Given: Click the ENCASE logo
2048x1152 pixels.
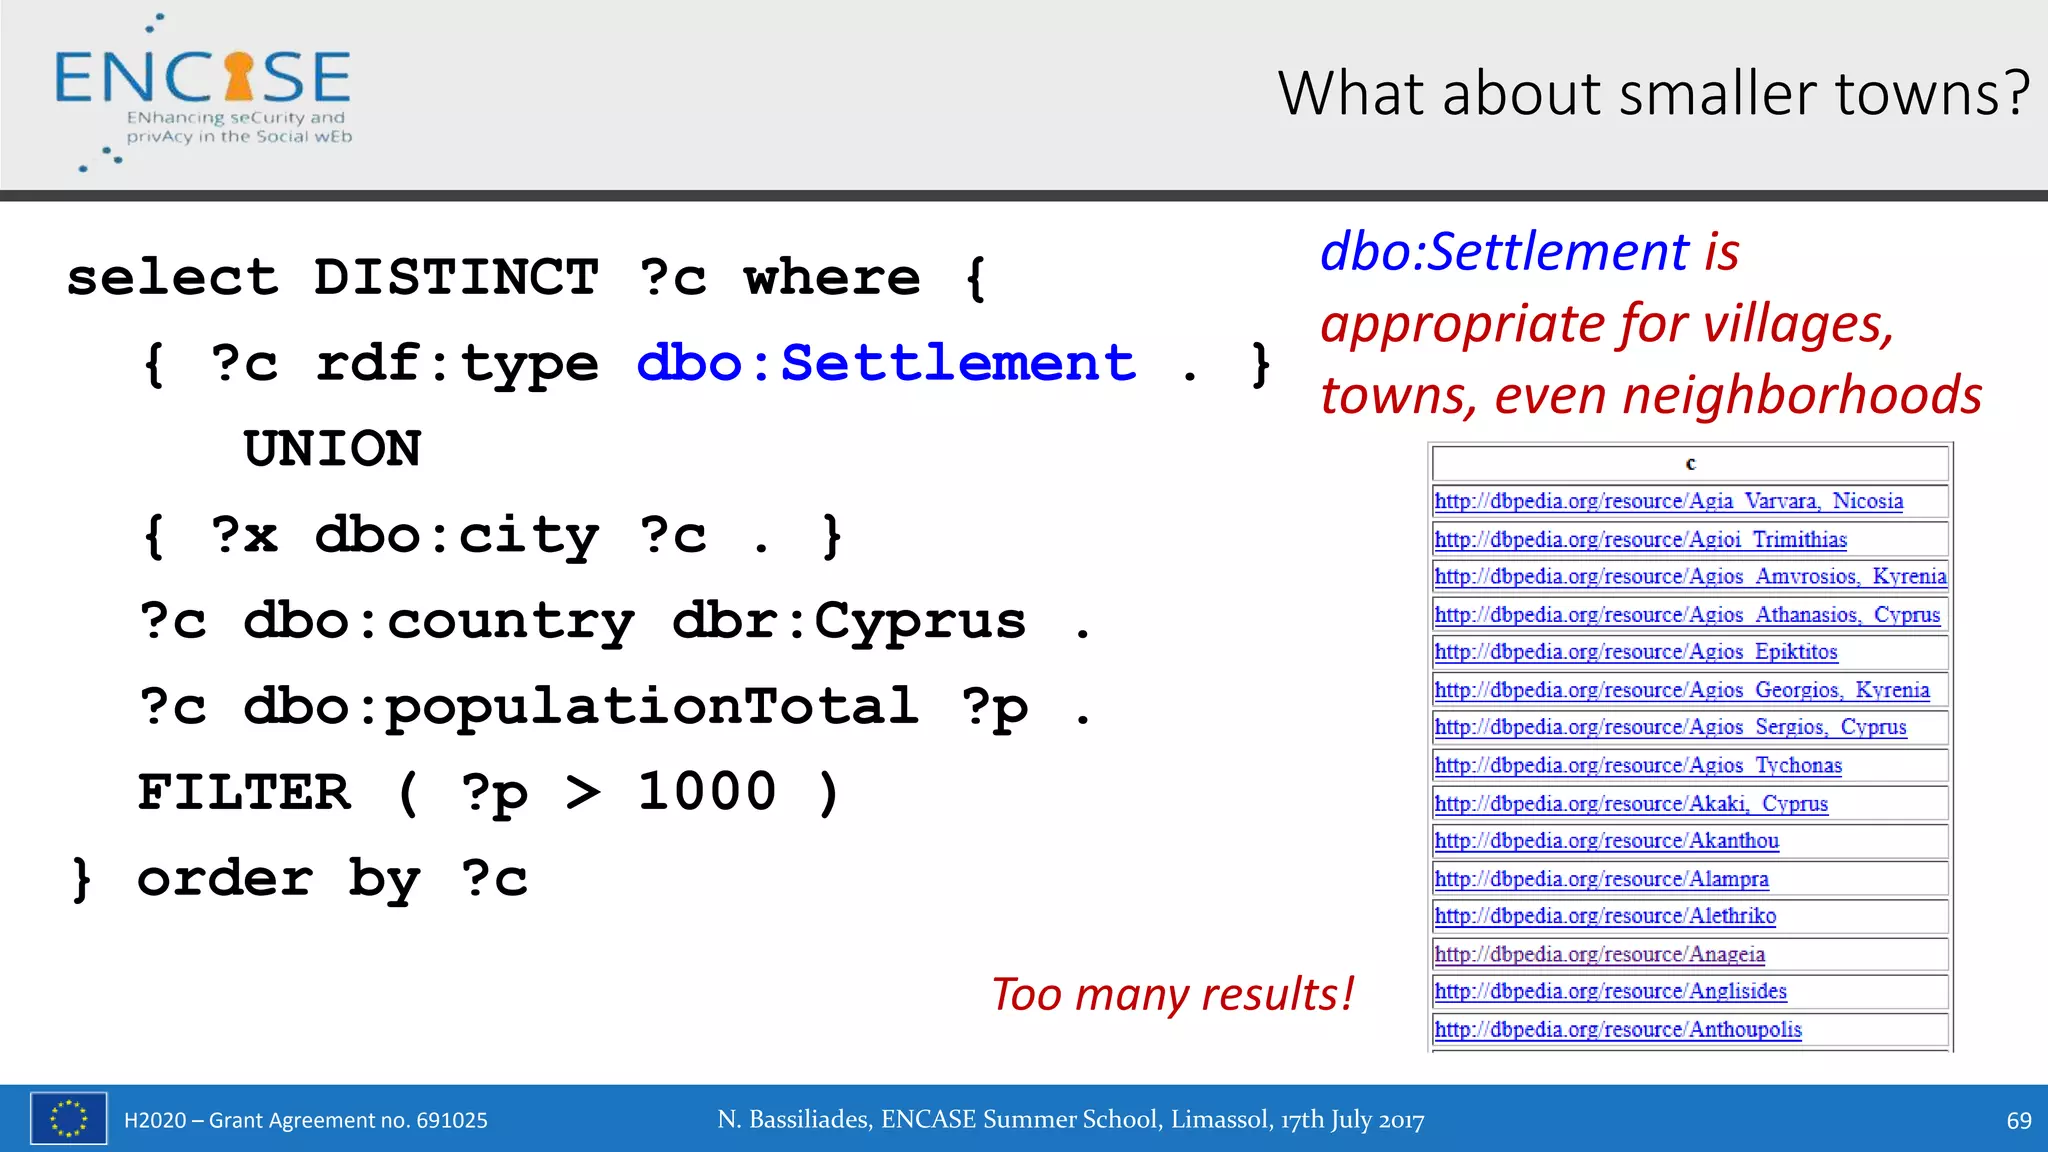Looking at the screenshot, I should point(203,92).
